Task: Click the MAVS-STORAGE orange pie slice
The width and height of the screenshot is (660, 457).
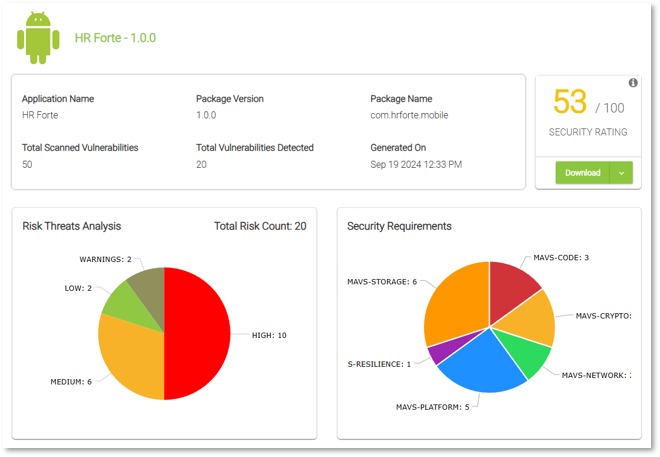Action: coord(457,303)
